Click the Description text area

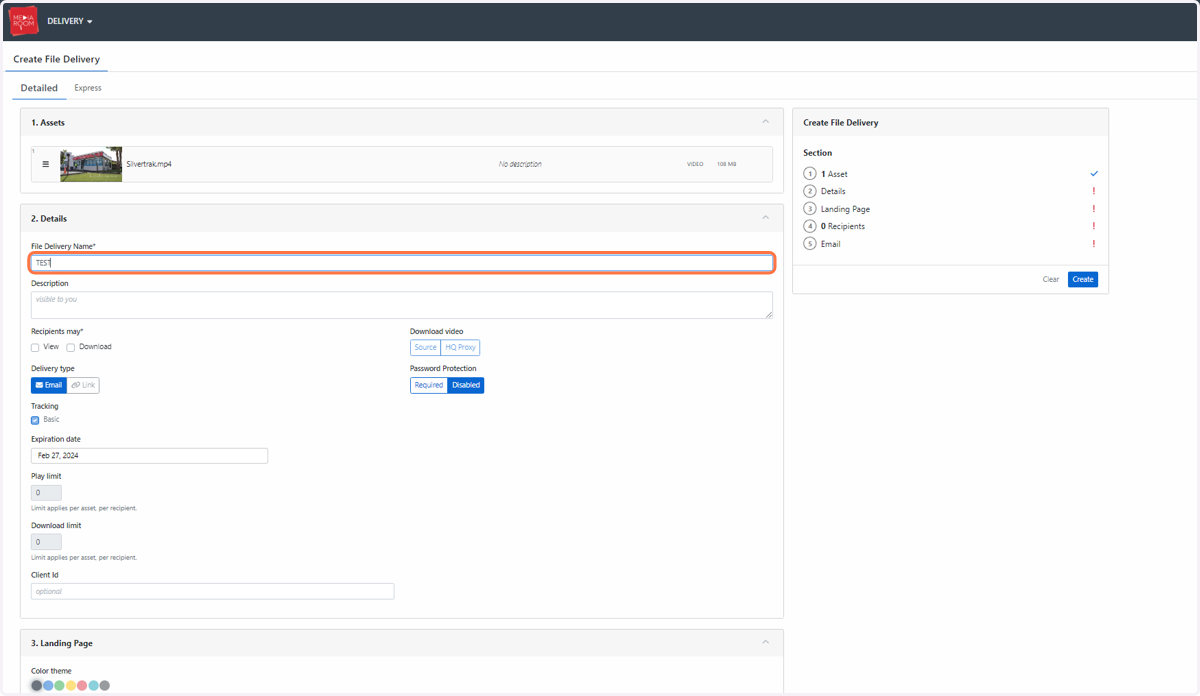point(401,305)
